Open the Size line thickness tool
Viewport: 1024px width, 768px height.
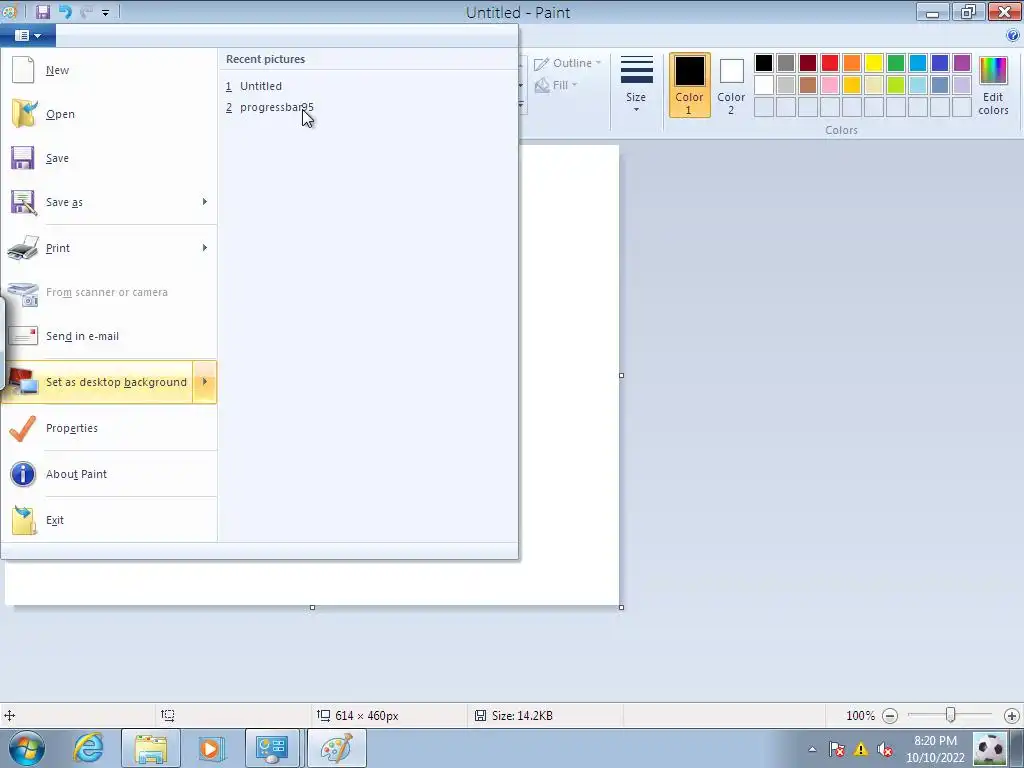pyautogui.click(x=636, y=85)
